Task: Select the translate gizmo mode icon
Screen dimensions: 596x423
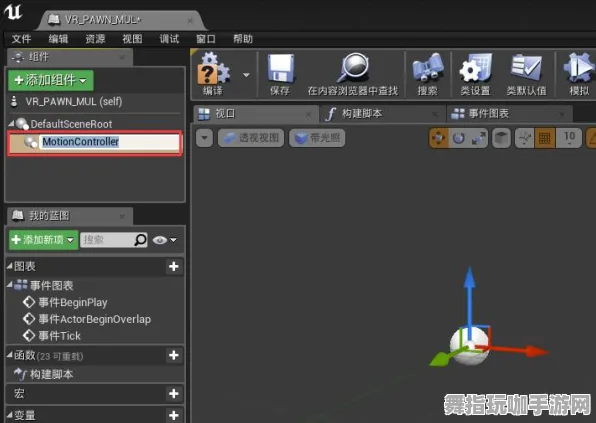Action: pos(438,138)
